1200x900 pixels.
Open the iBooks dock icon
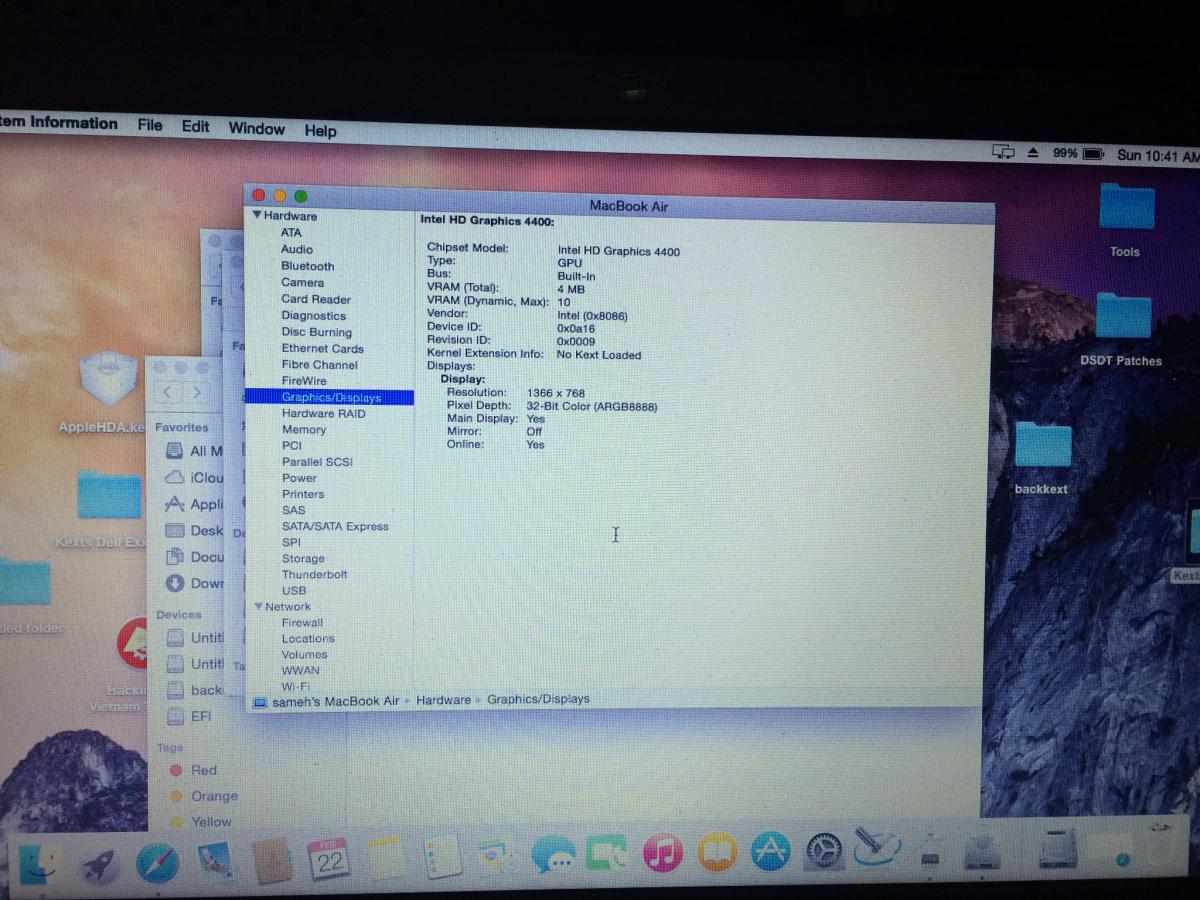717,852
